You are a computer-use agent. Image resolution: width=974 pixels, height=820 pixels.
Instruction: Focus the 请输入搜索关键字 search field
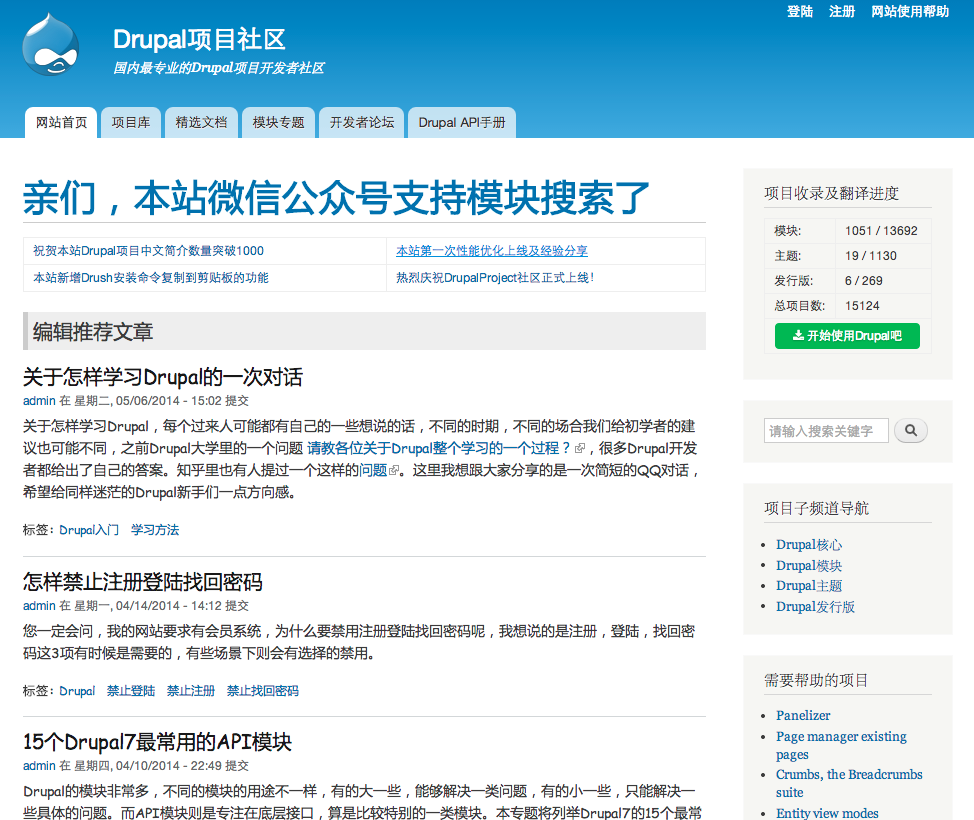(x=826, y=430)
